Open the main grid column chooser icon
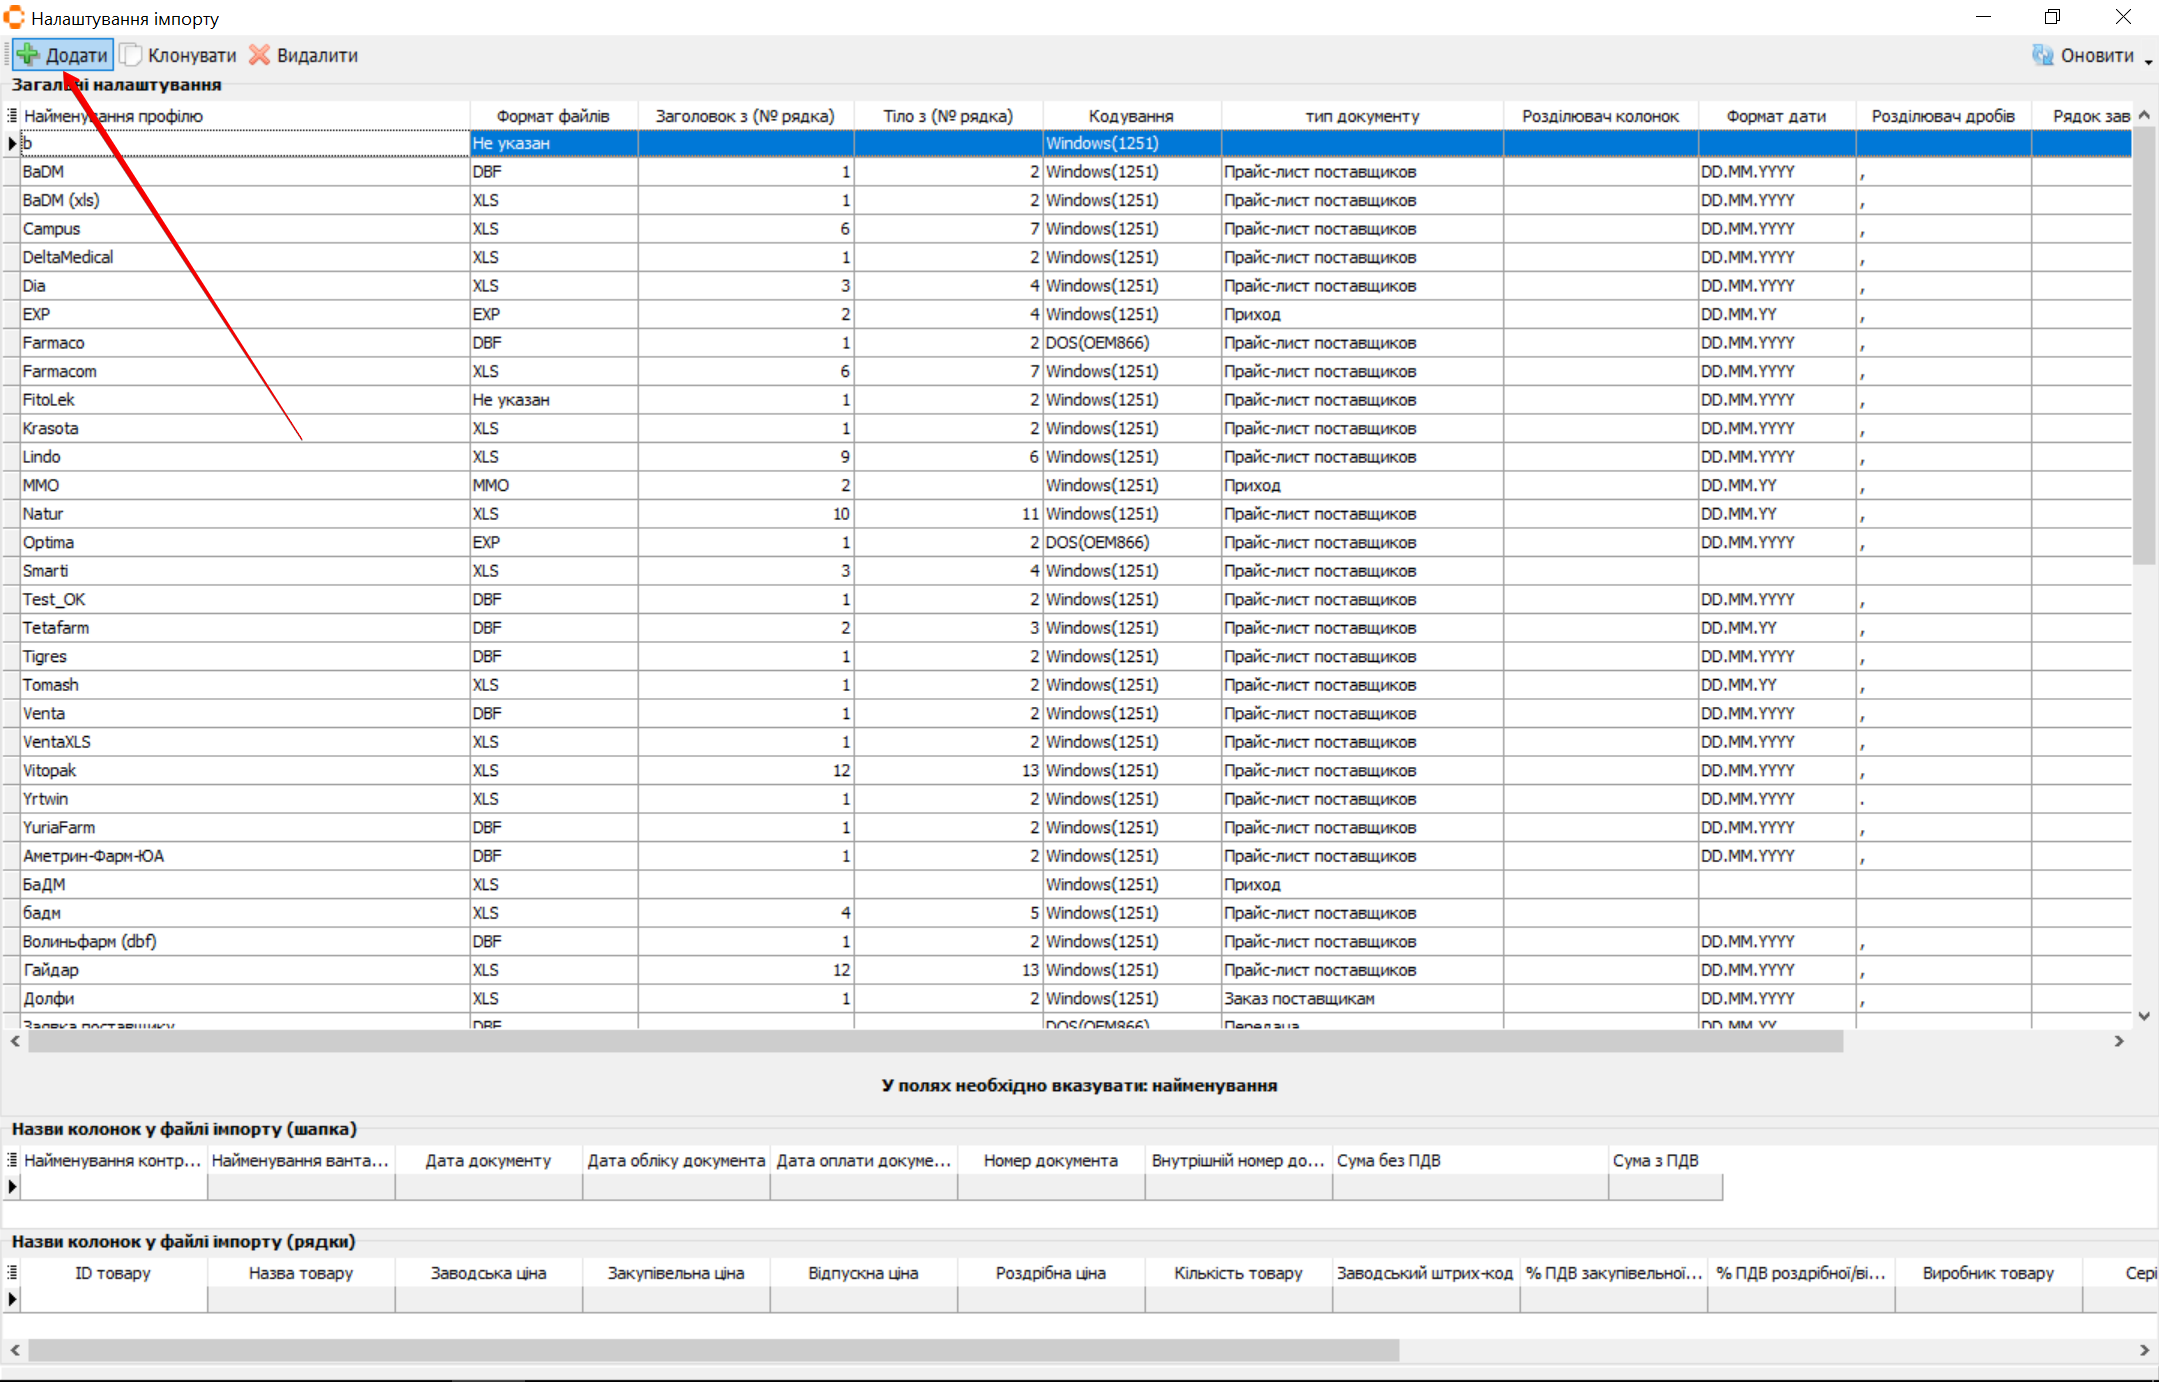2159x1382 pixels. [x=12, y=116]
